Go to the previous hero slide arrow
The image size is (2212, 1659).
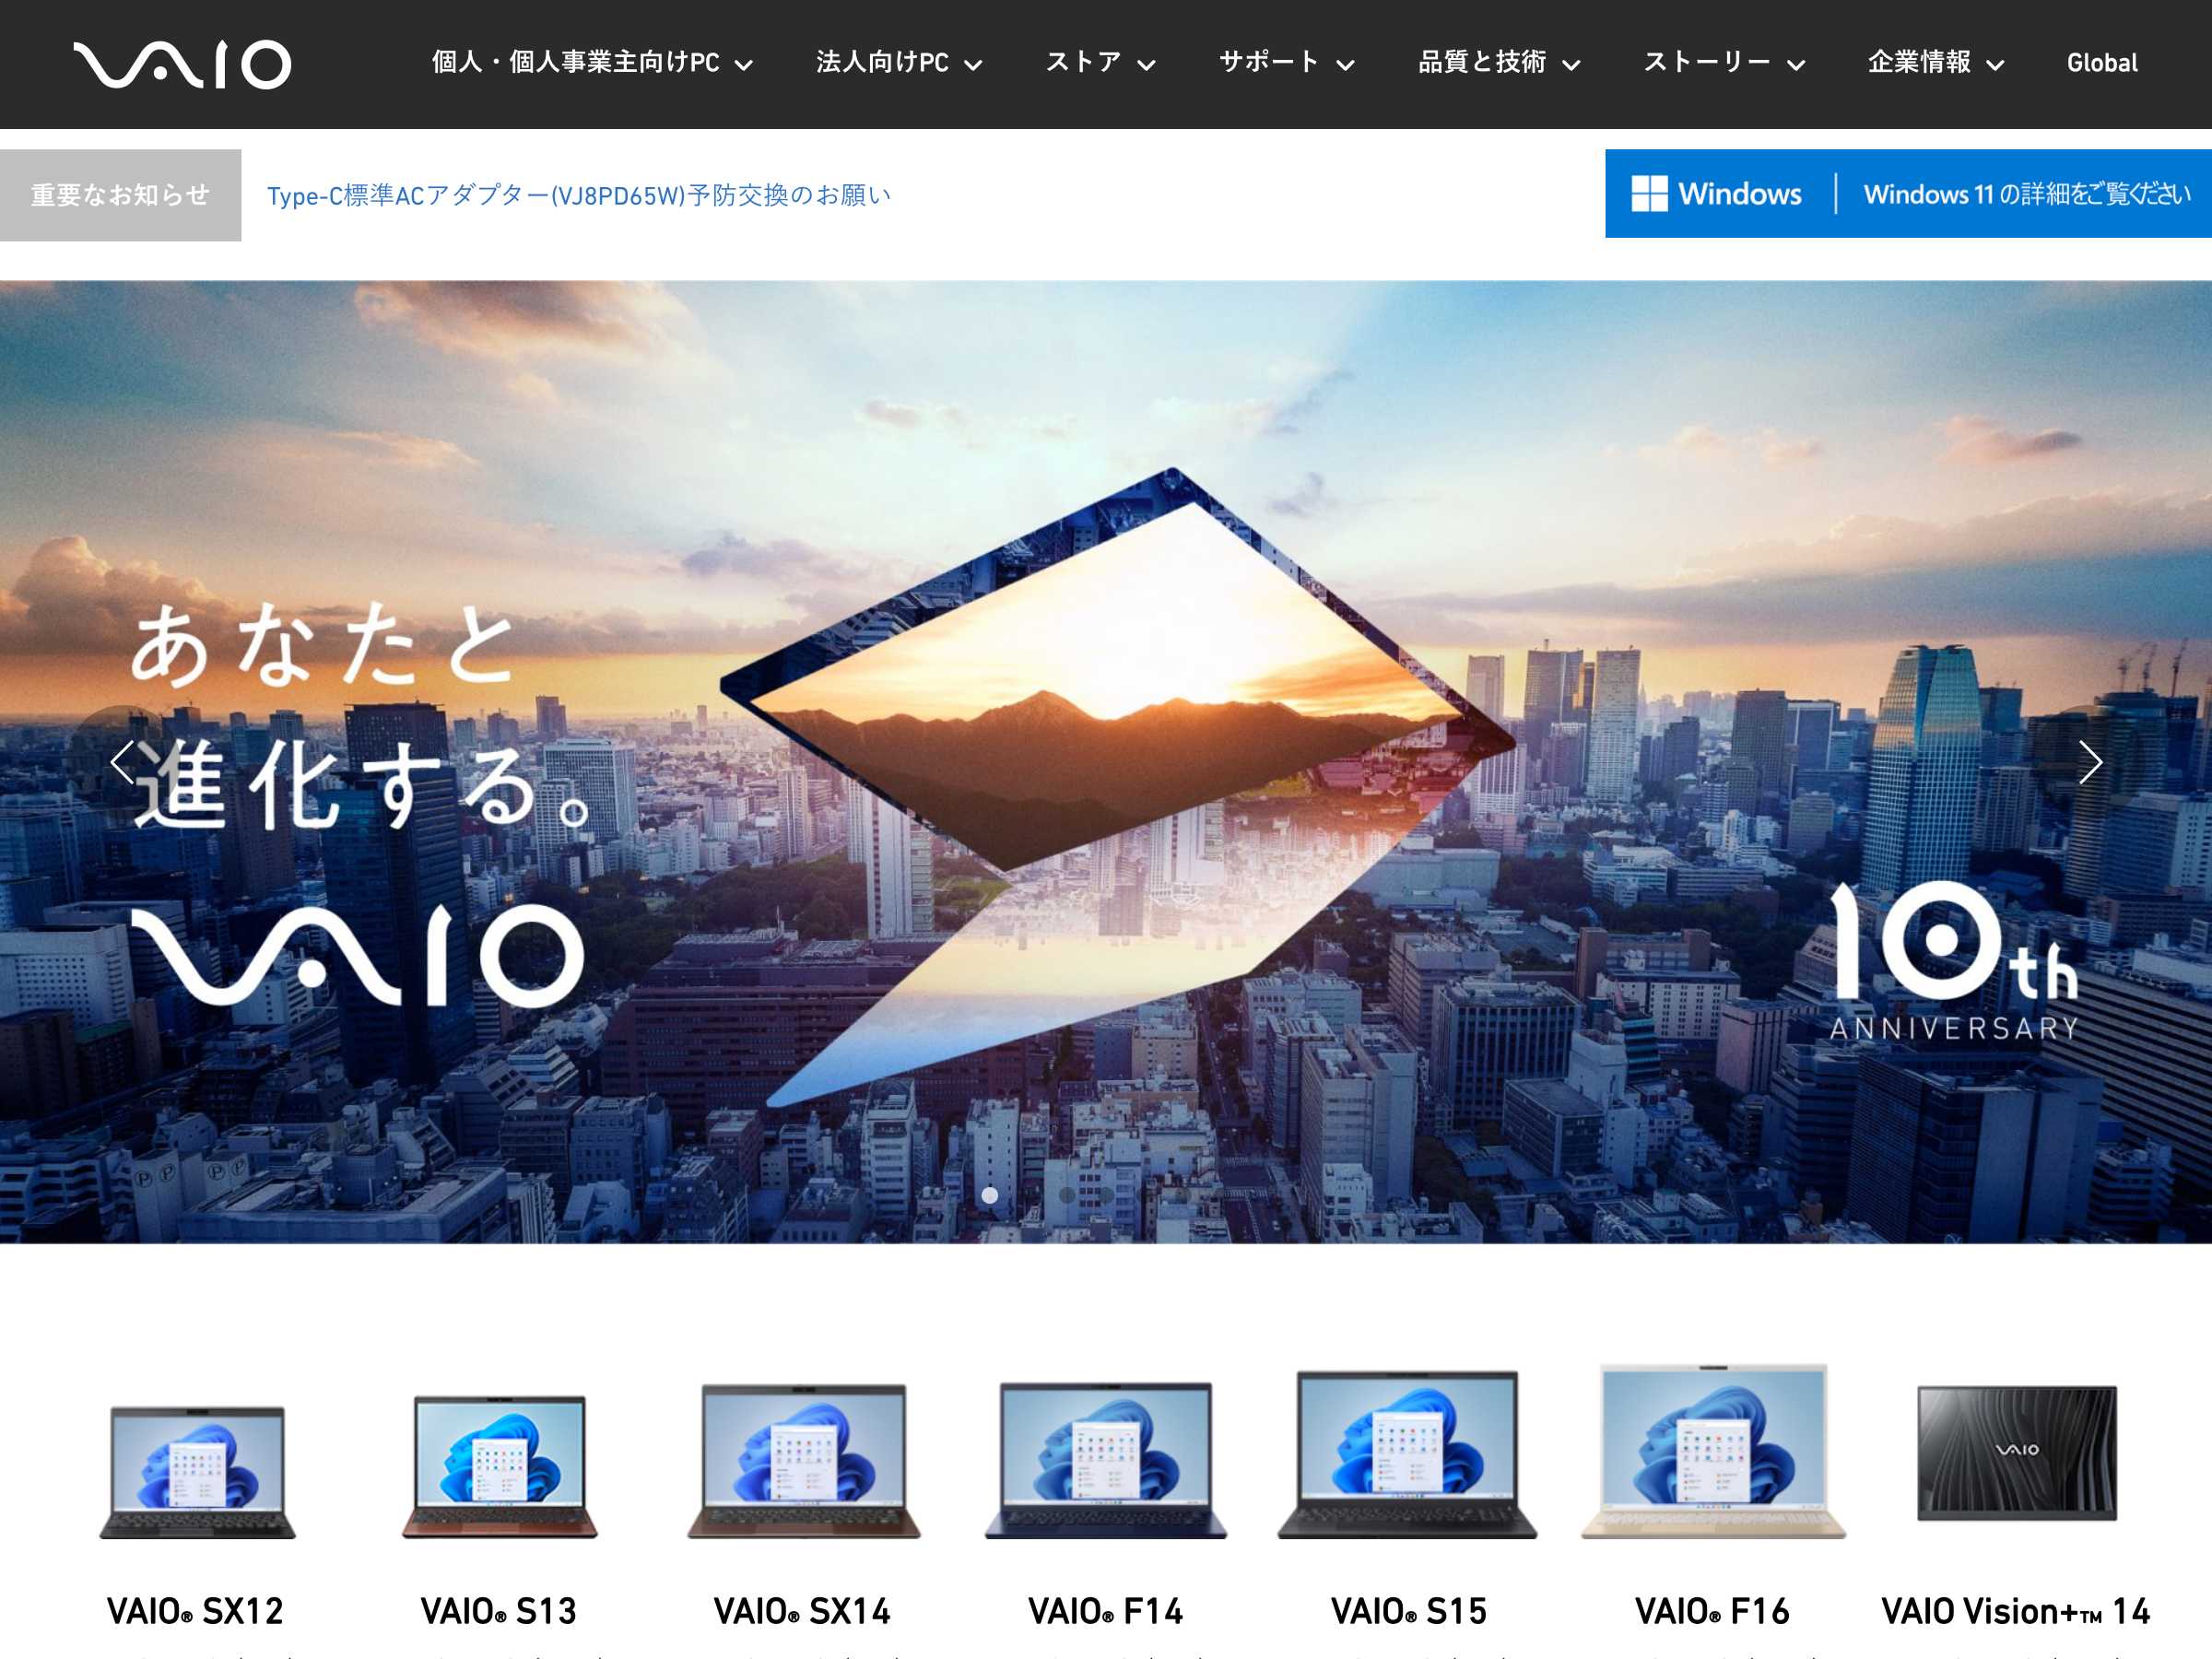(123, 762)
